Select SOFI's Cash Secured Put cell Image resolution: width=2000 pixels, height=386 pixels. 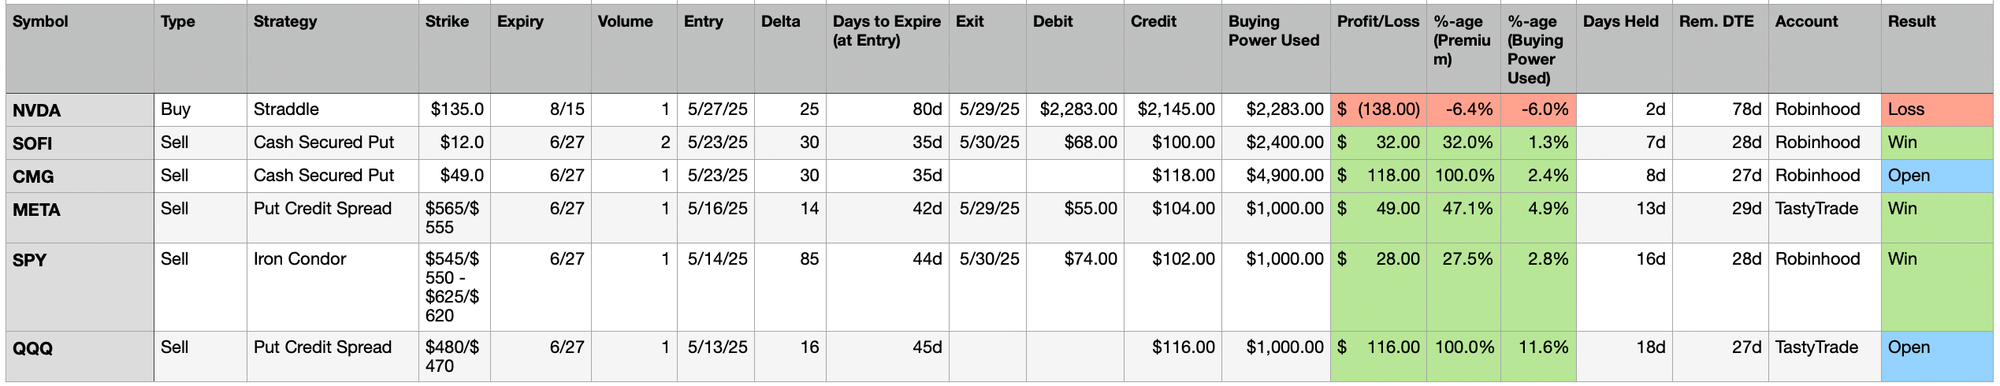(333, 143)
